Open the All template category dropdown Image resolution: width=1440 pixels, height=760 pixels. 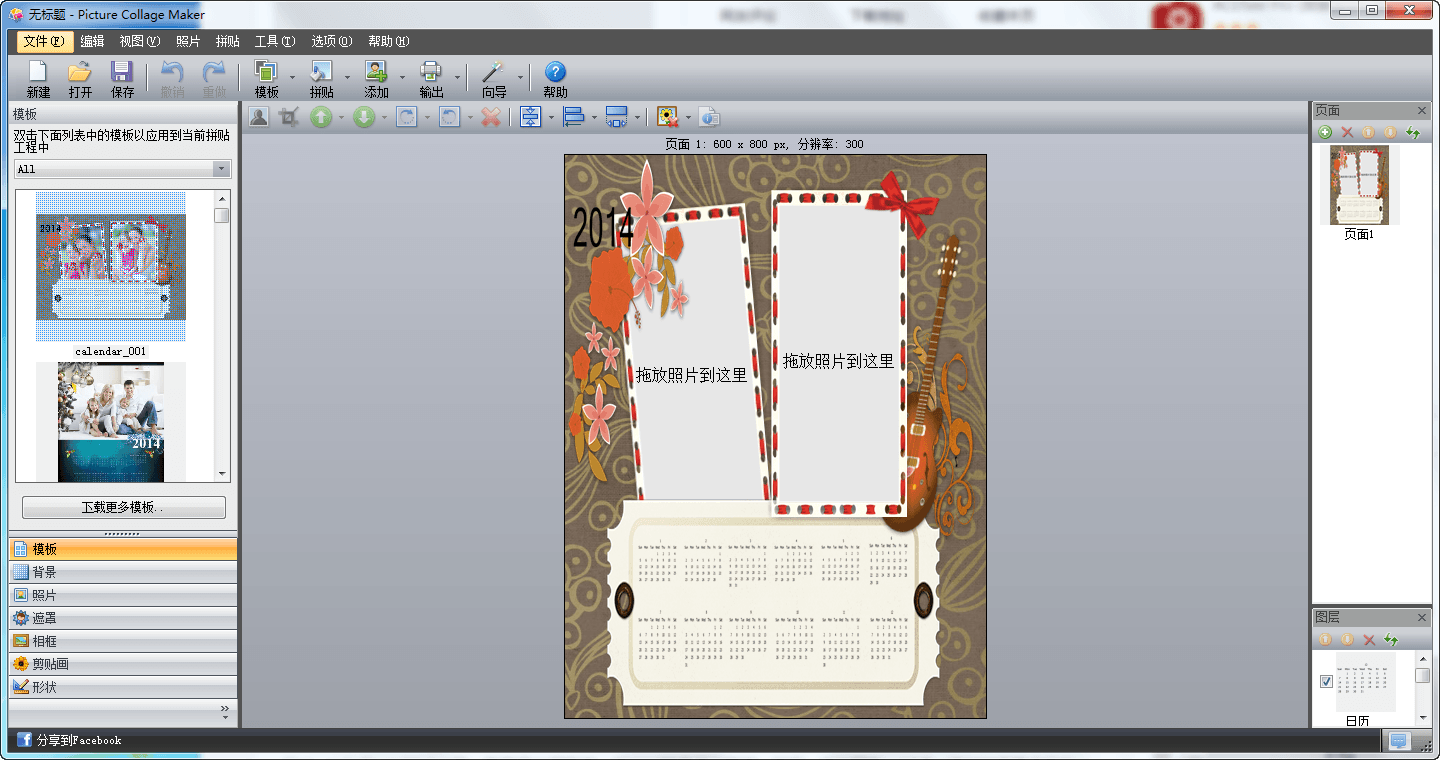[123, 169]
